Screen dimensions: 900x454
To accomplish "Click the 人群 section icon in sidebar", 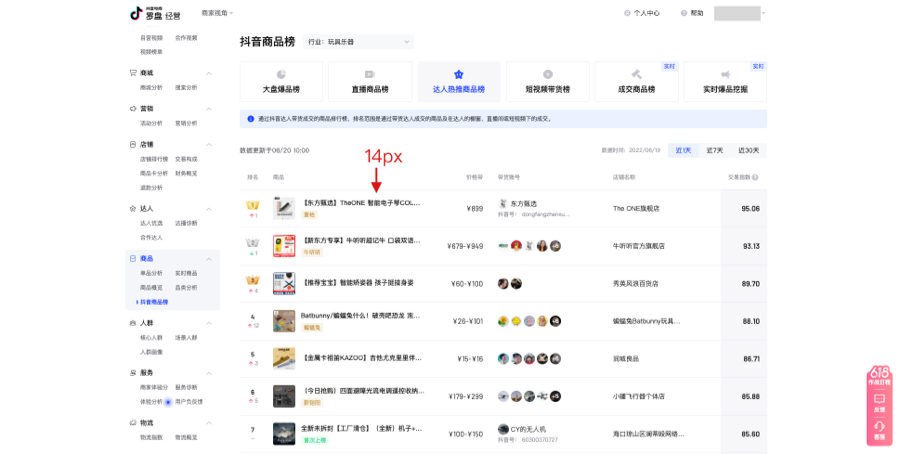I will [x=133, y=323].
